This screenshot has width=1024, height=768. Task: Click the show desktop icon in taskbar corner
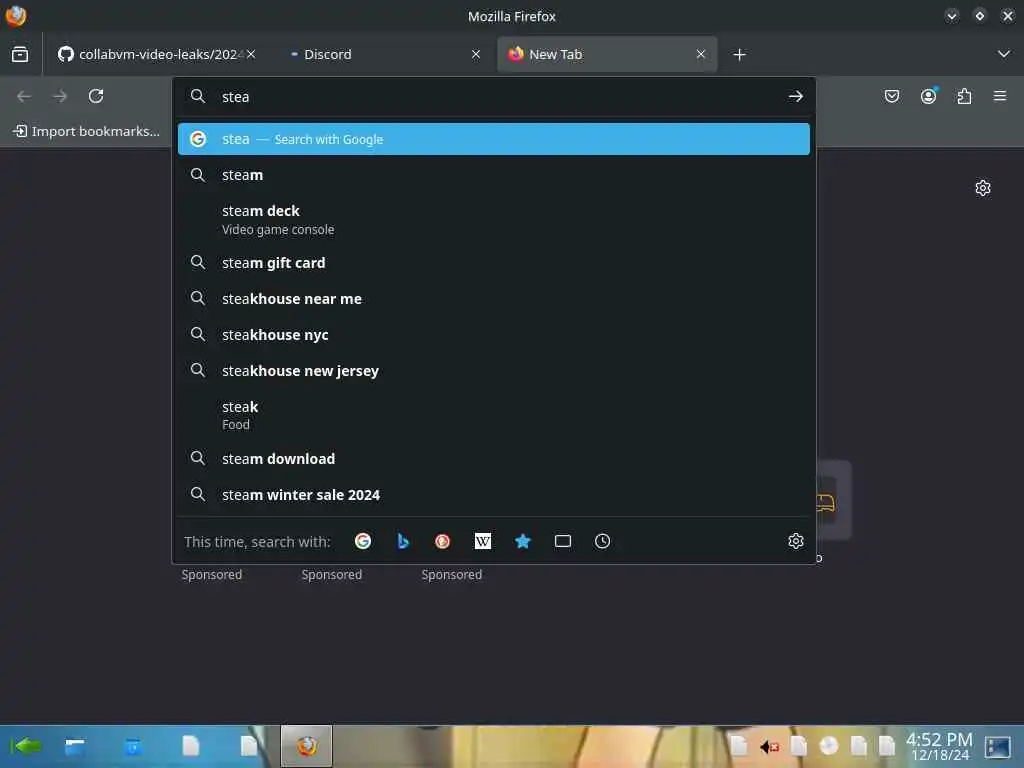click(x=998, y=746)
